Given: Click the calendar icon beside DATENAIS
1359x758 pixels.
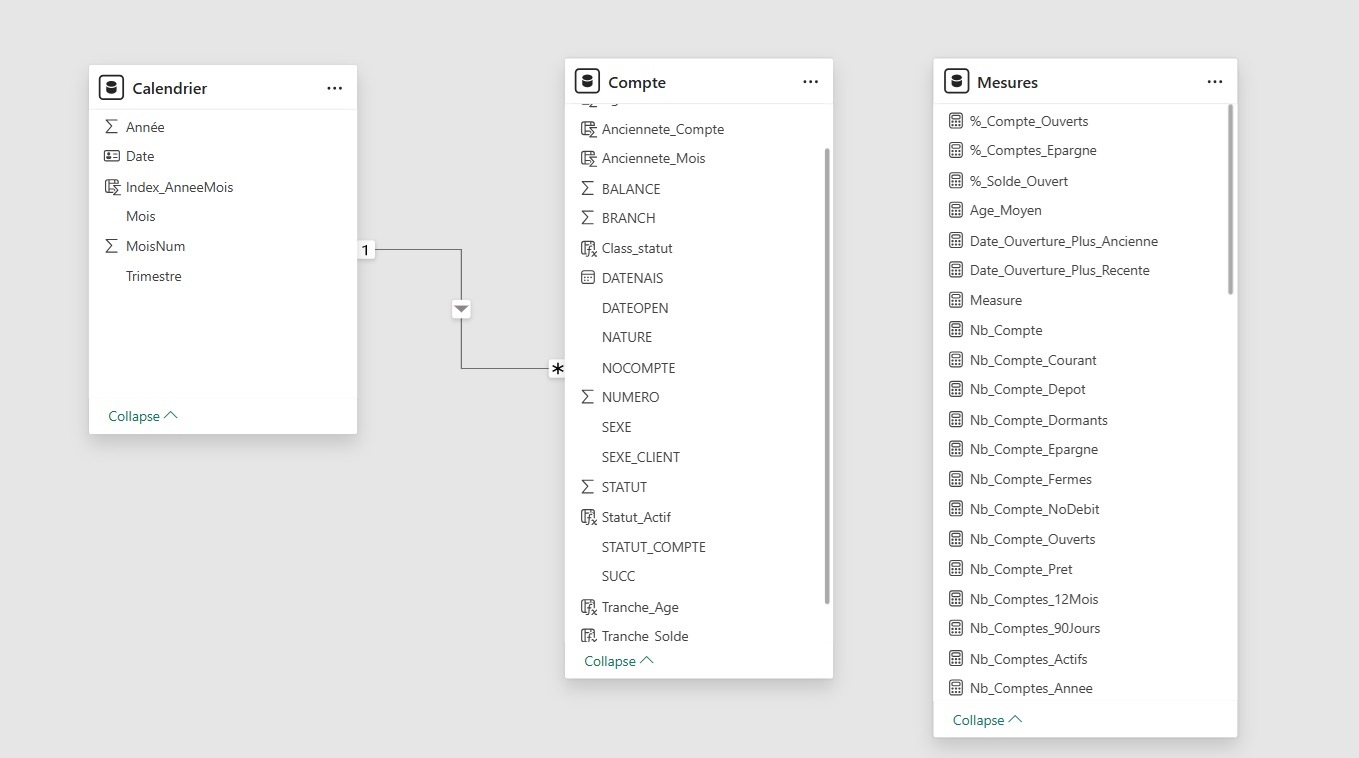Looking at the screenshot, I should tap(588, 278).
